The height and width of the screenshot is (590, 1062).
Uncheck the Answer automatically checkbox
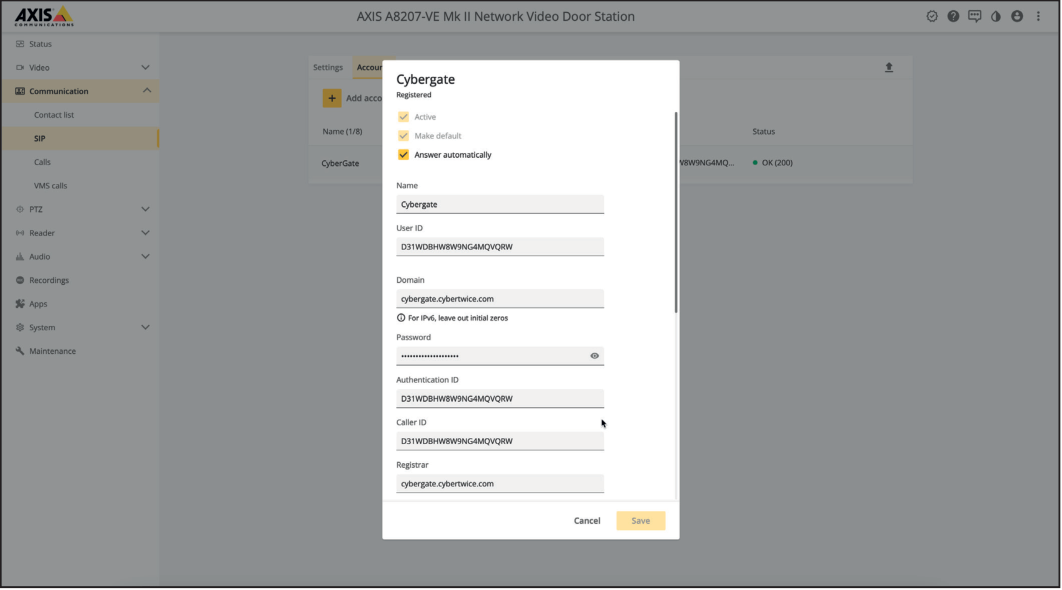tap(404, 155)
